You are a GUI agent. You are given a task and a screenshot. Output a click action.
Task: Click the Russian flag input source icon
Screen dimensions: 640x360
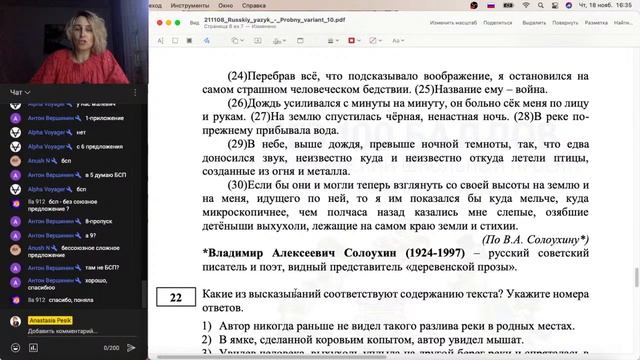(491, 6)
